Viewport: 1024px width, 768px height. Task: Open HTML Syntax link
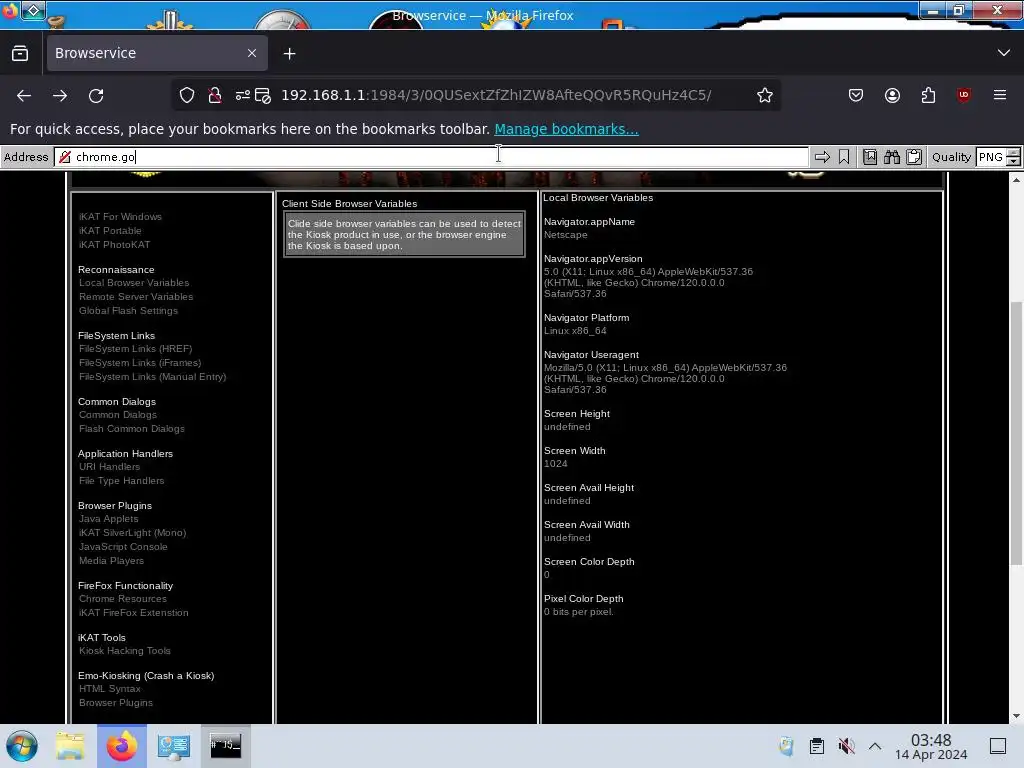(110, 689)
